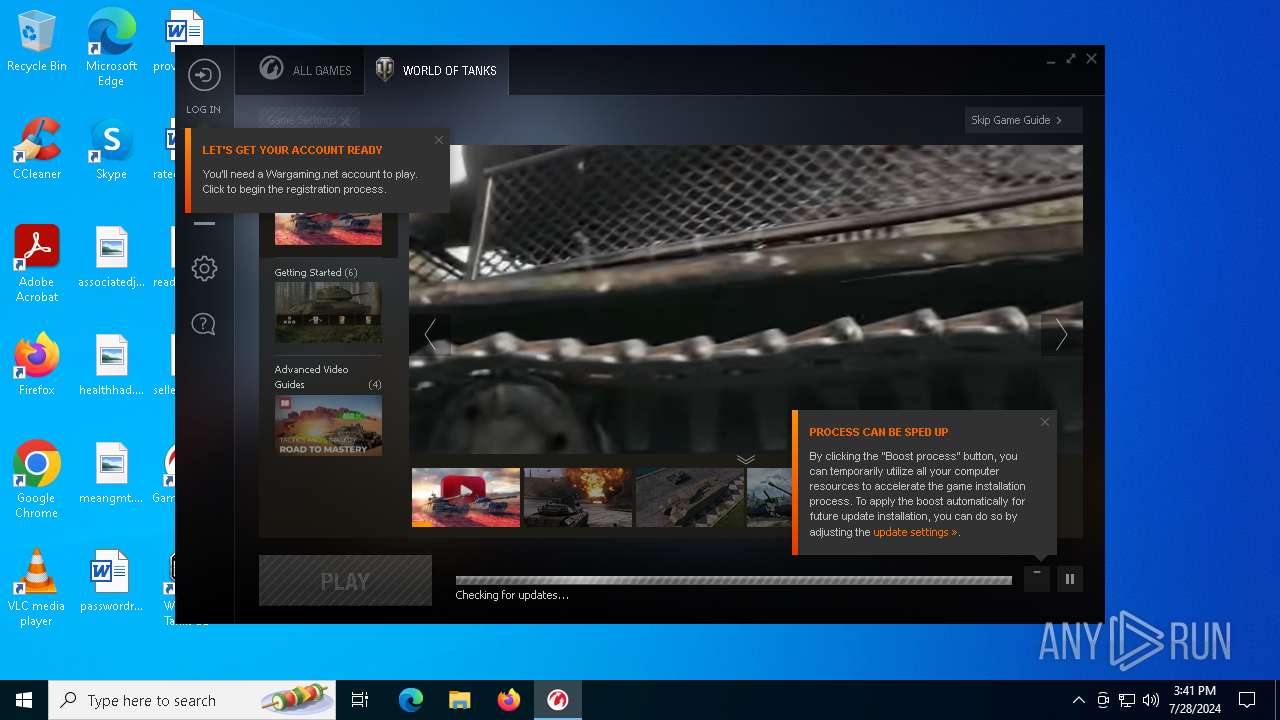Click the greyed-out PLAY button

tap(345, 581)
